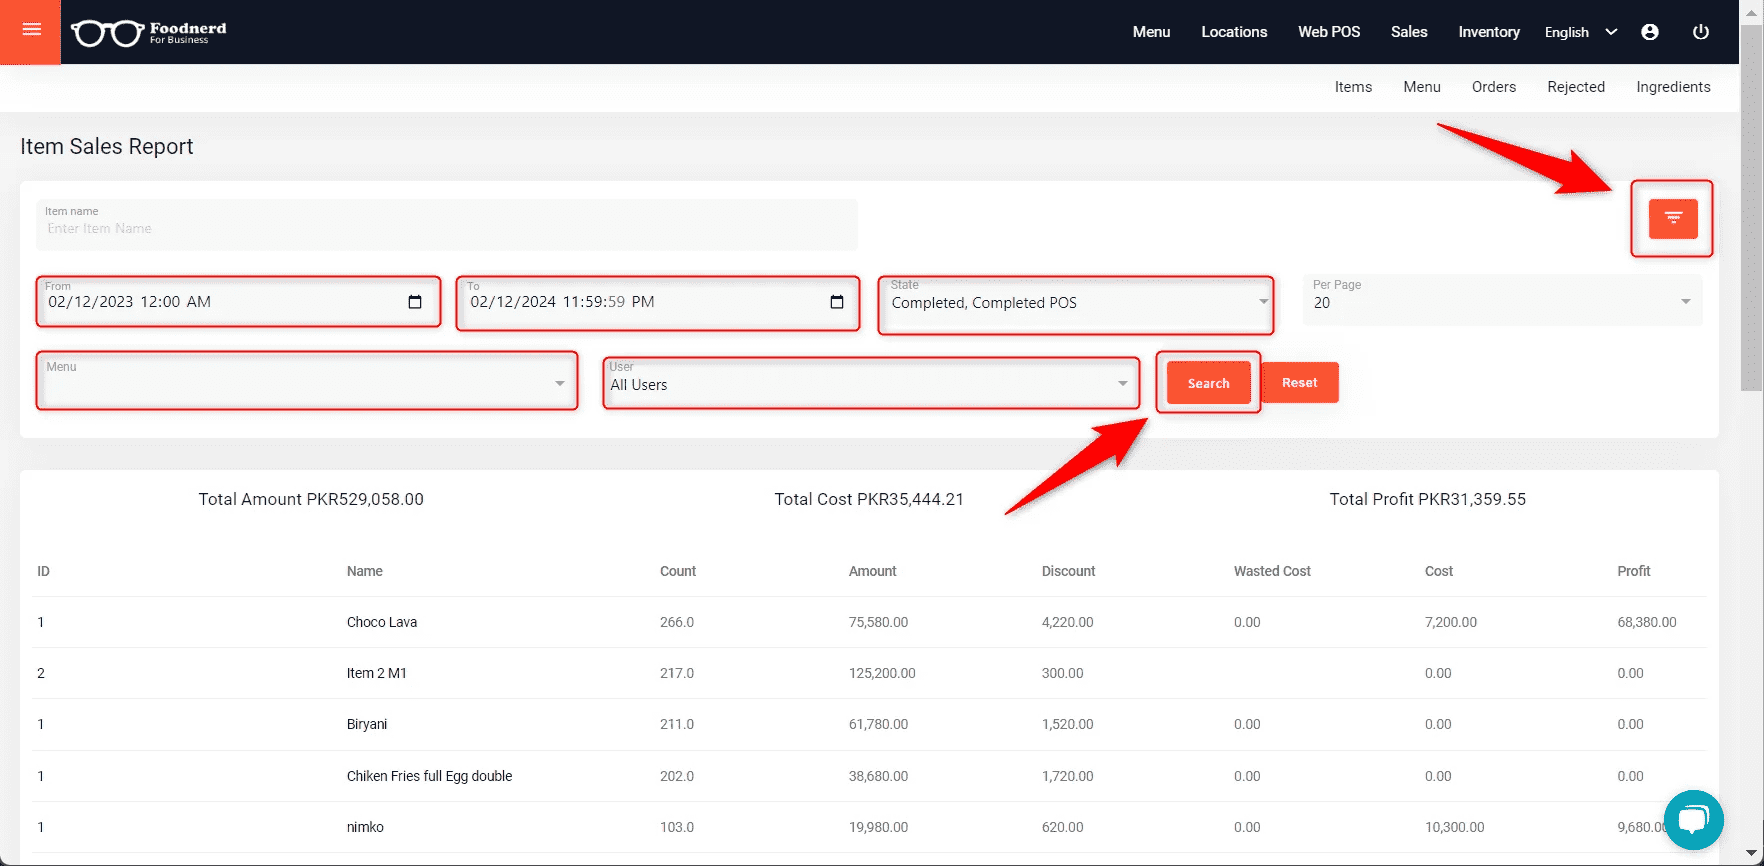Click the ID column header

click(x=43, y=571)
